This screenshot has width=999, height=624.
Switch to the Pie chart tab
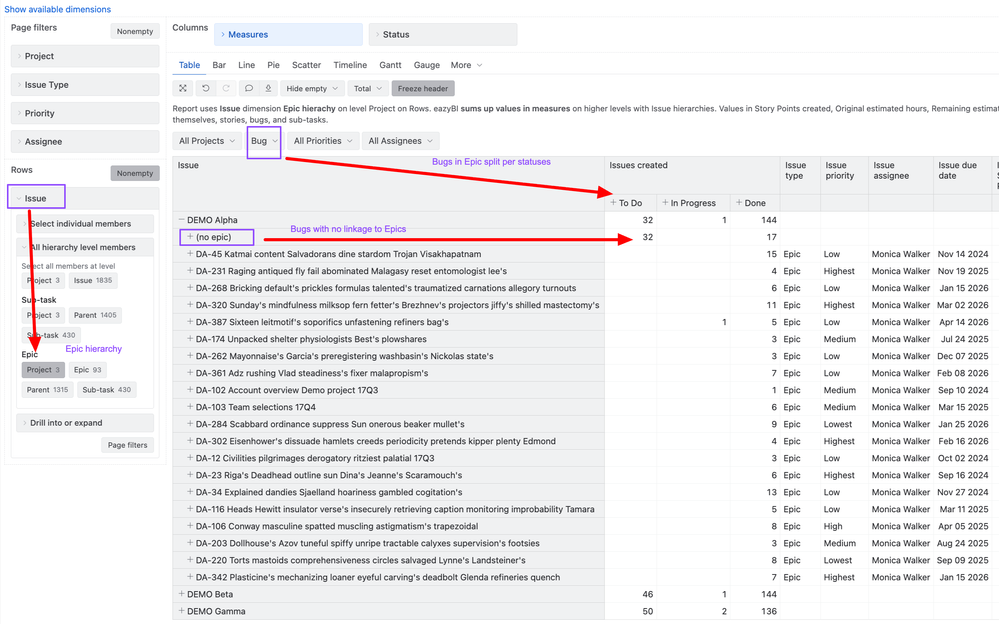pyautogui.click(x=273, y=65)
